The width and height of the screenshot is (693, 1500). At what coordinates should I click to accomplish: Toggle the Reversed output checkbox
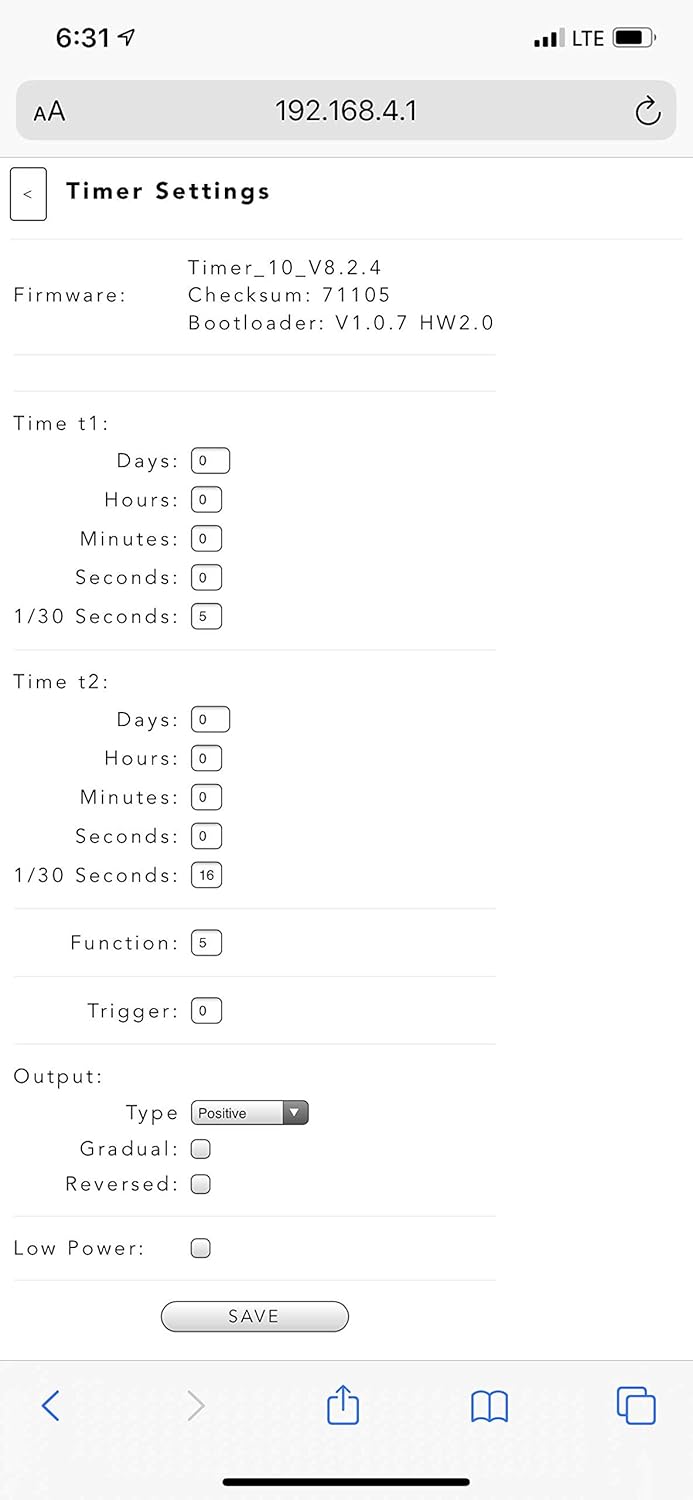(x=201, y=1184)
